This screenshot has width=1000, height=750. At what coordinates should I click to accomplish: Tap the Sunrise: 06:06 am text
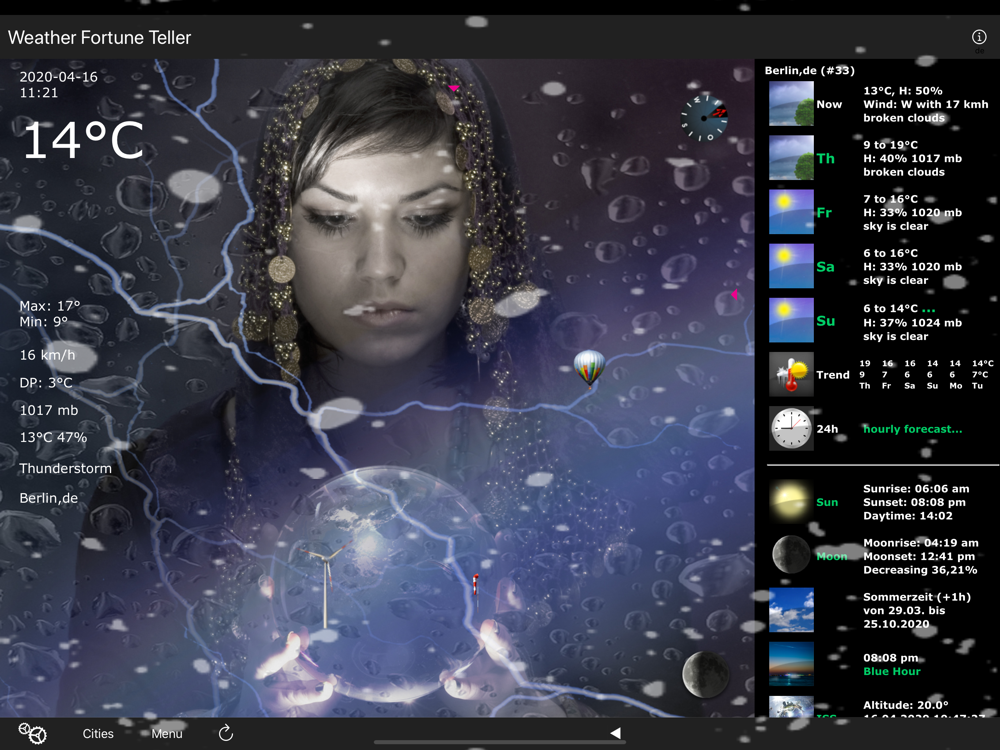coord(916,489)
